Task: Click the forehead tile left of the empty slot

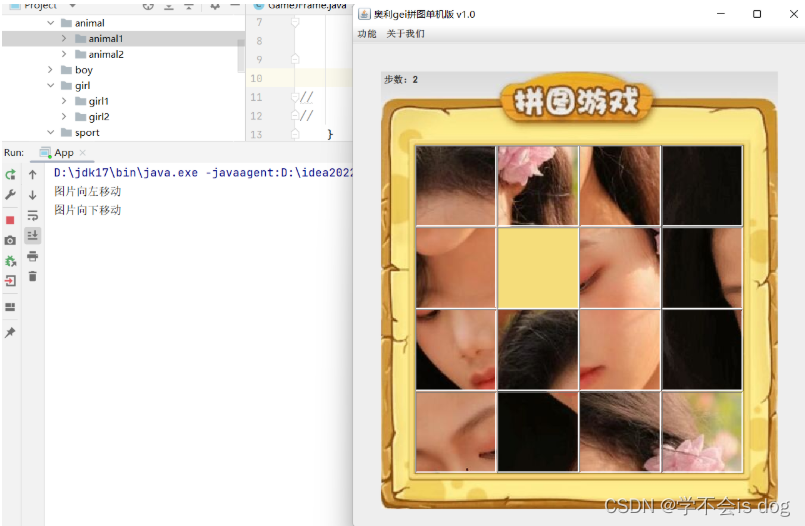Action: (456, 268)
